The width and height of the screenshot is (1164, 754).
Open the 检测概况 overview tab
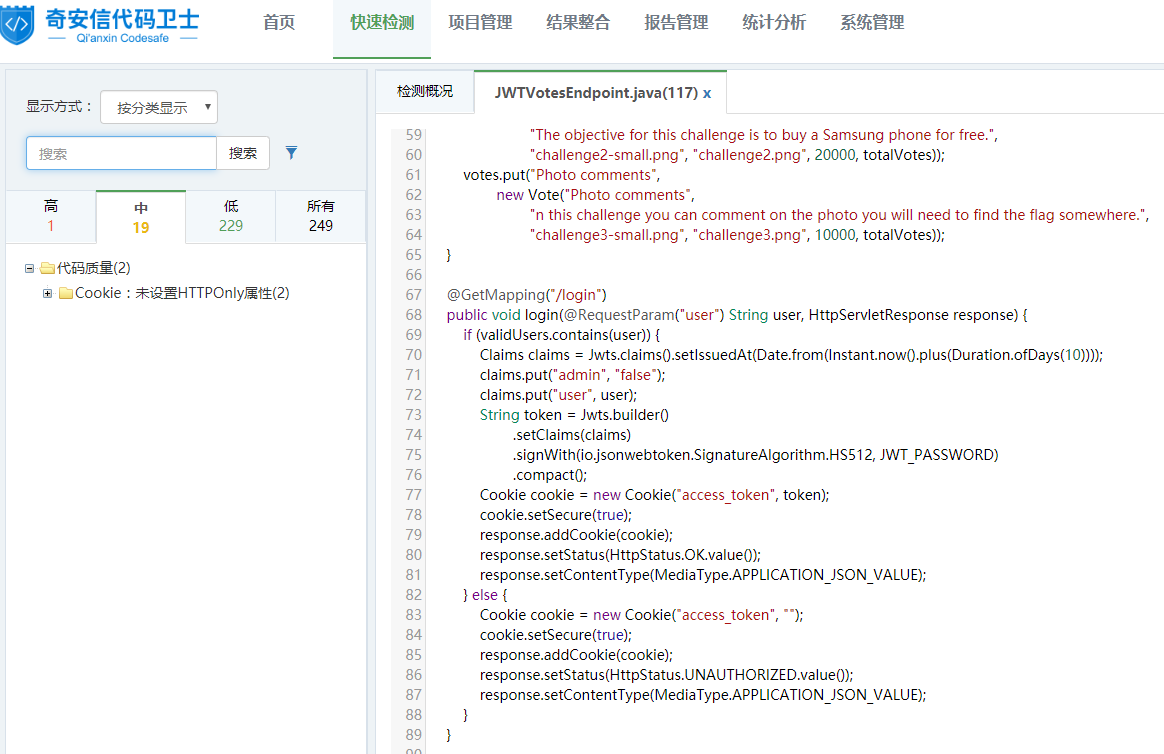[425, 92]
